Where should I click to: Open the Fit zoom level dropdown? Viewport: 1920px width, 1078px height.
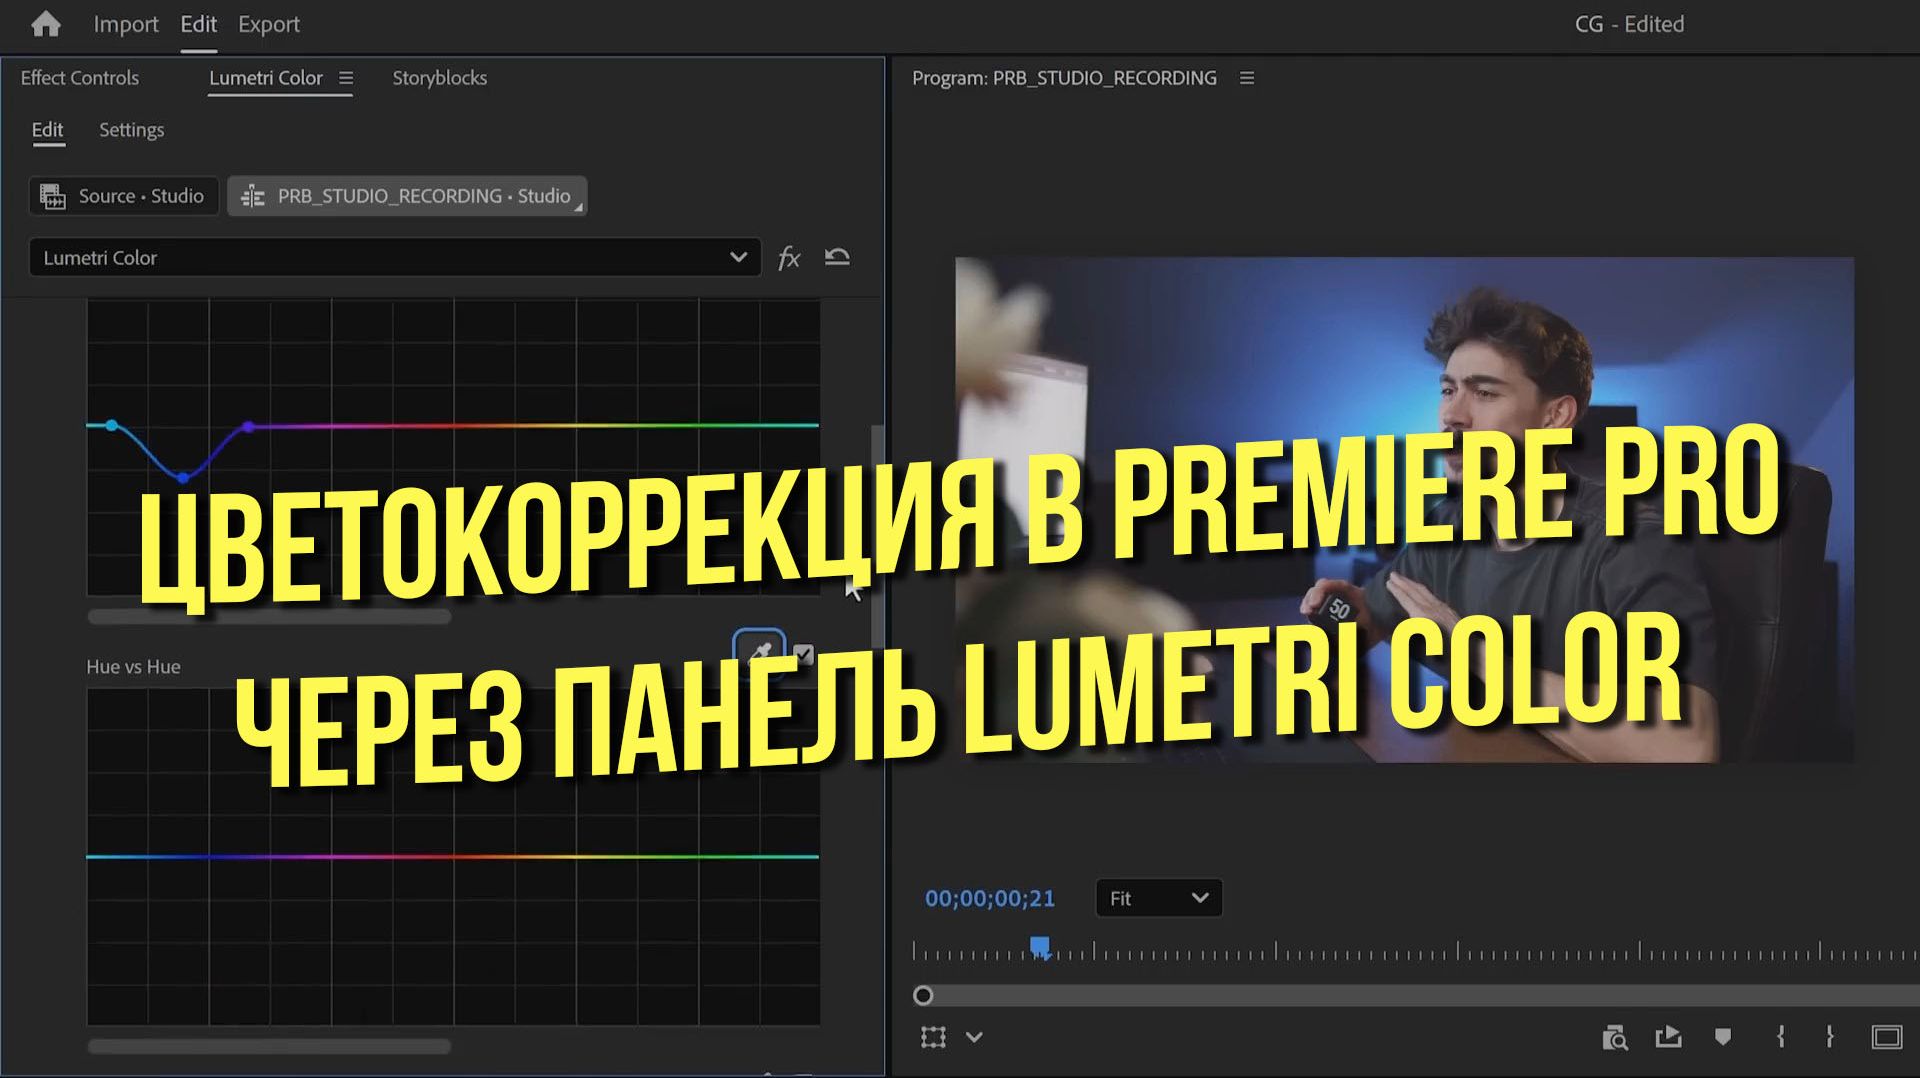click(x=1158, y=898)
